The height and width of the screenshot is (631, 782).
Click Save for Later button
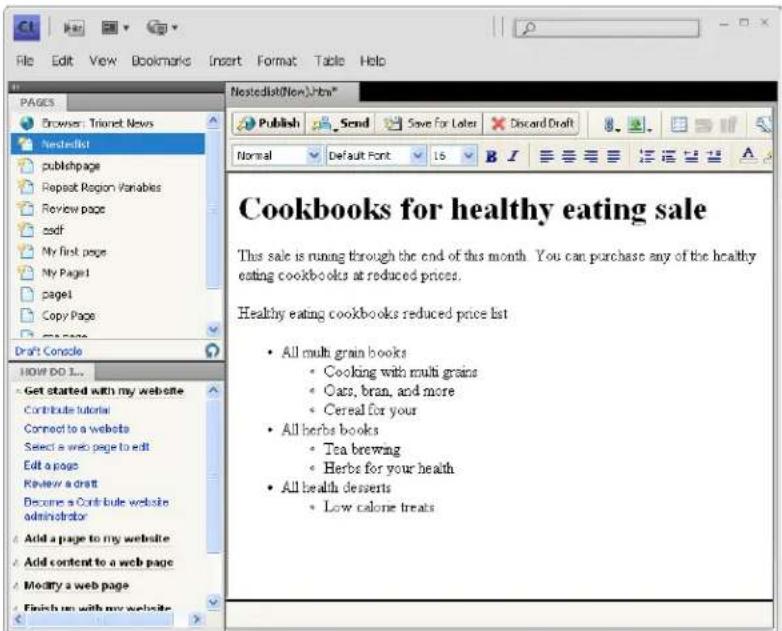[x=430, y=123]
